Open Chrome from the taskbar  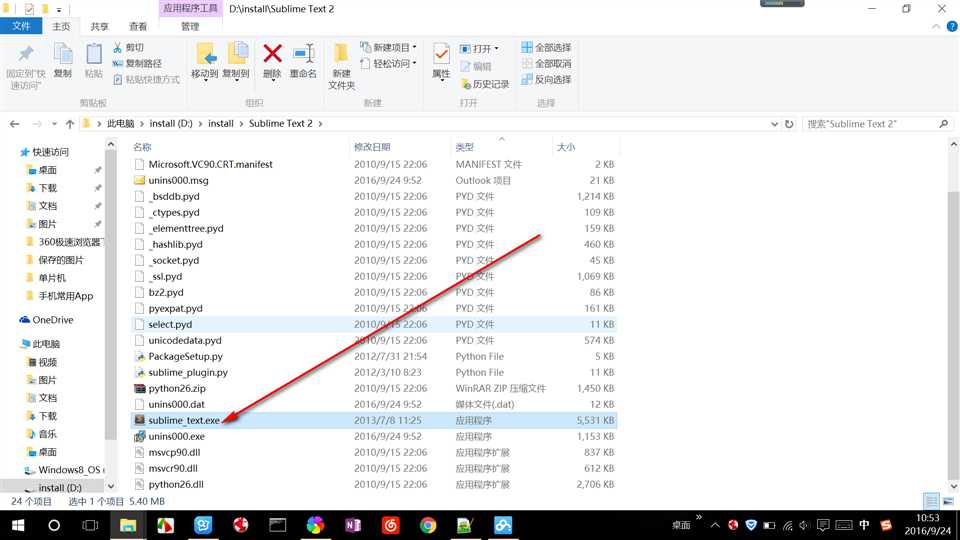pyautogui.click(x=428, y=525)
